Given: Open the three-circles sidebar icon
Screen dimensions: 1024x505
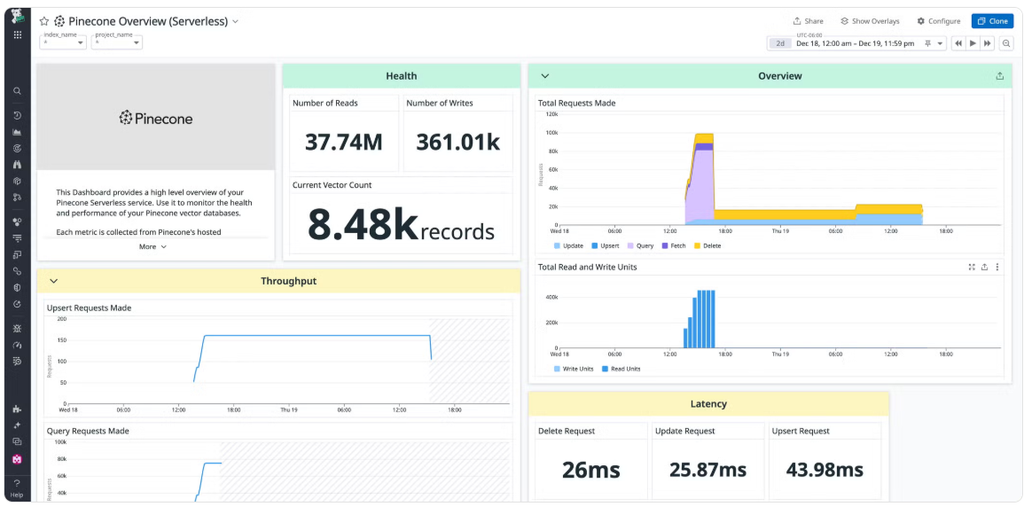Looking at the screenshot, I should [18, 222].
